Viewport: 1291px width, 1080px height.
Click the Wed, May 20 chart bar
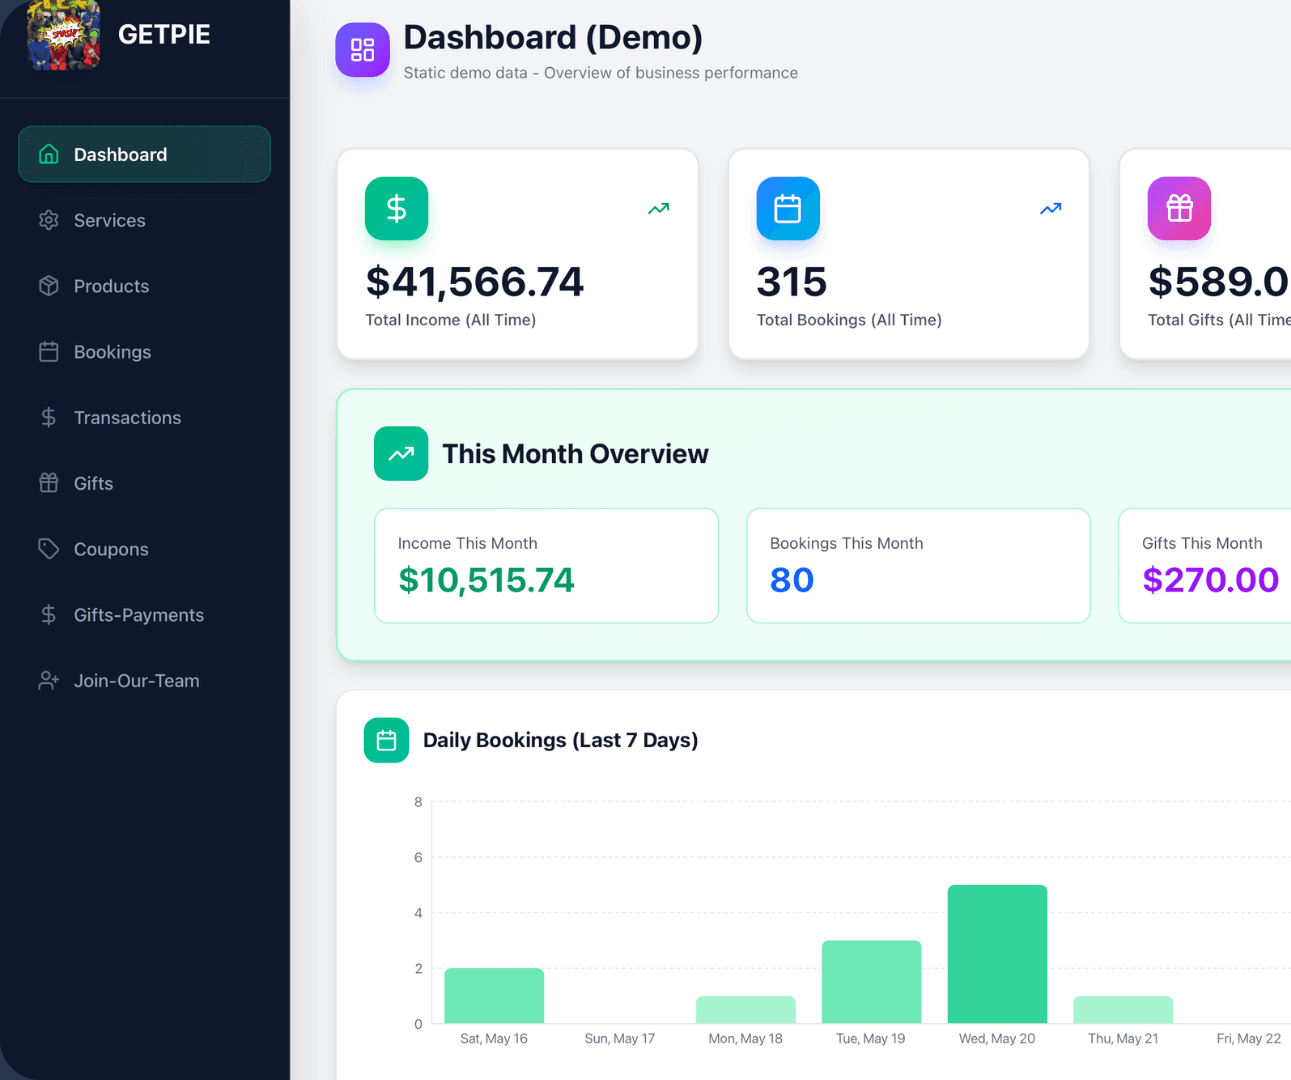997,954
